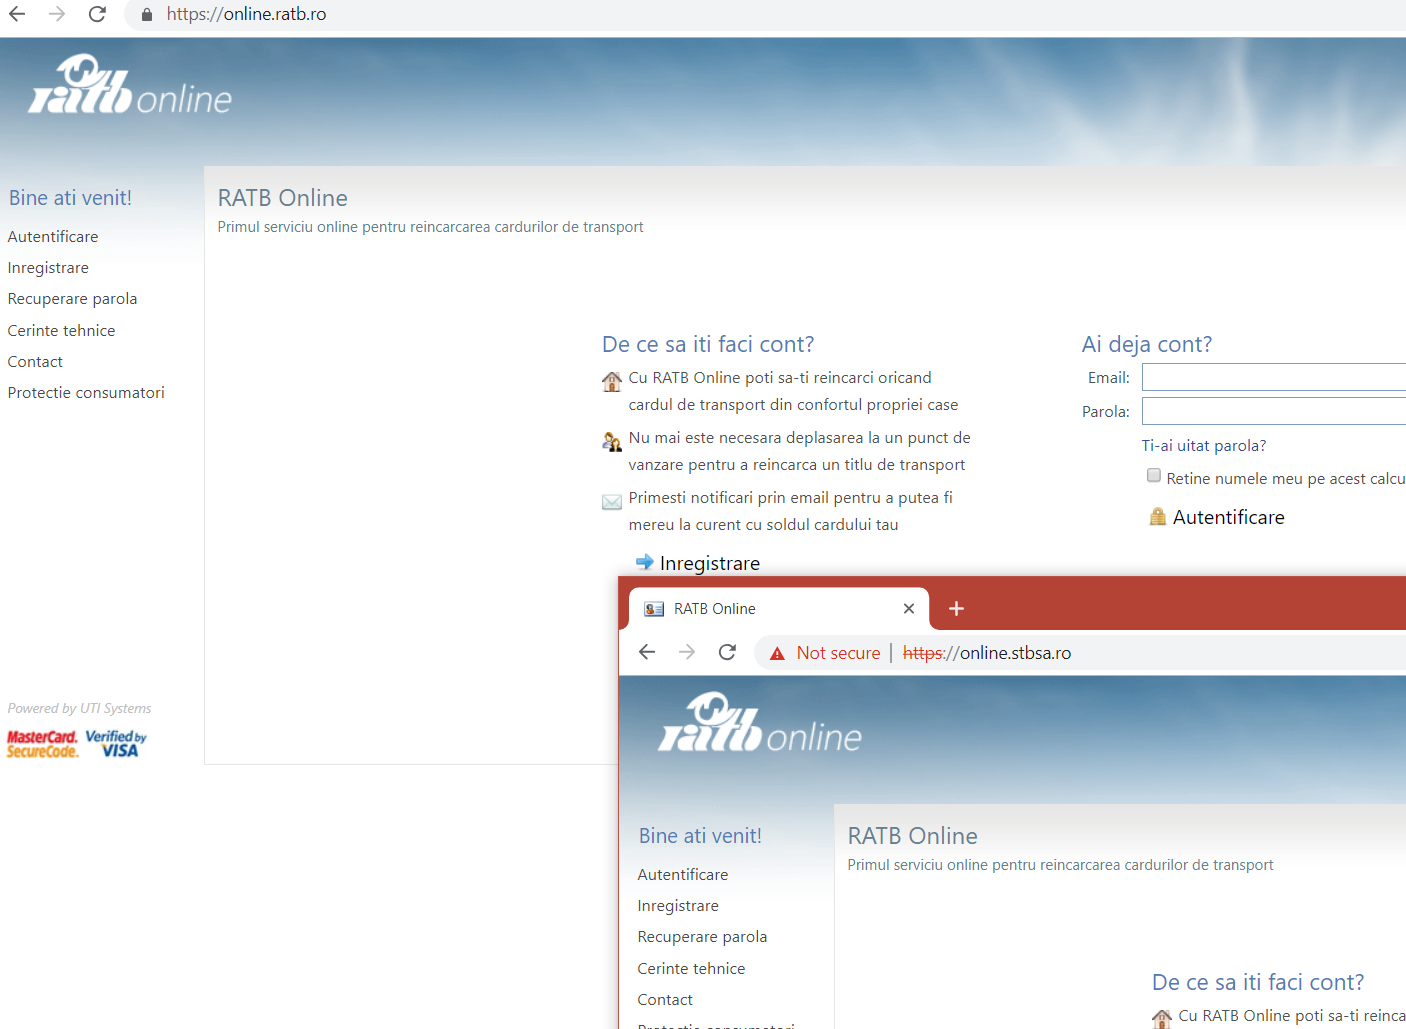Reload the online.stbsa.ro page
The height and width of the screenshot is (1029, 1406).
tap(727, 652)
